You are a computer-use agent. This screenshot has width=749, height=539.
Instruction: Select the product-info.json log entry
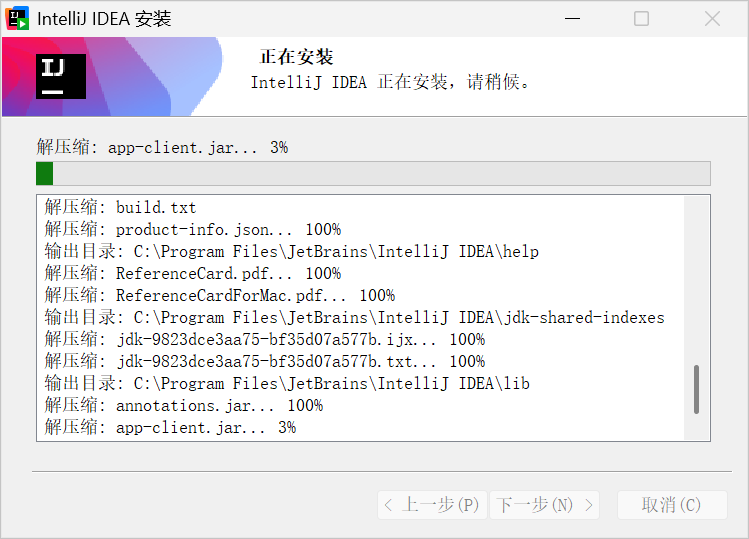point(193,230)
